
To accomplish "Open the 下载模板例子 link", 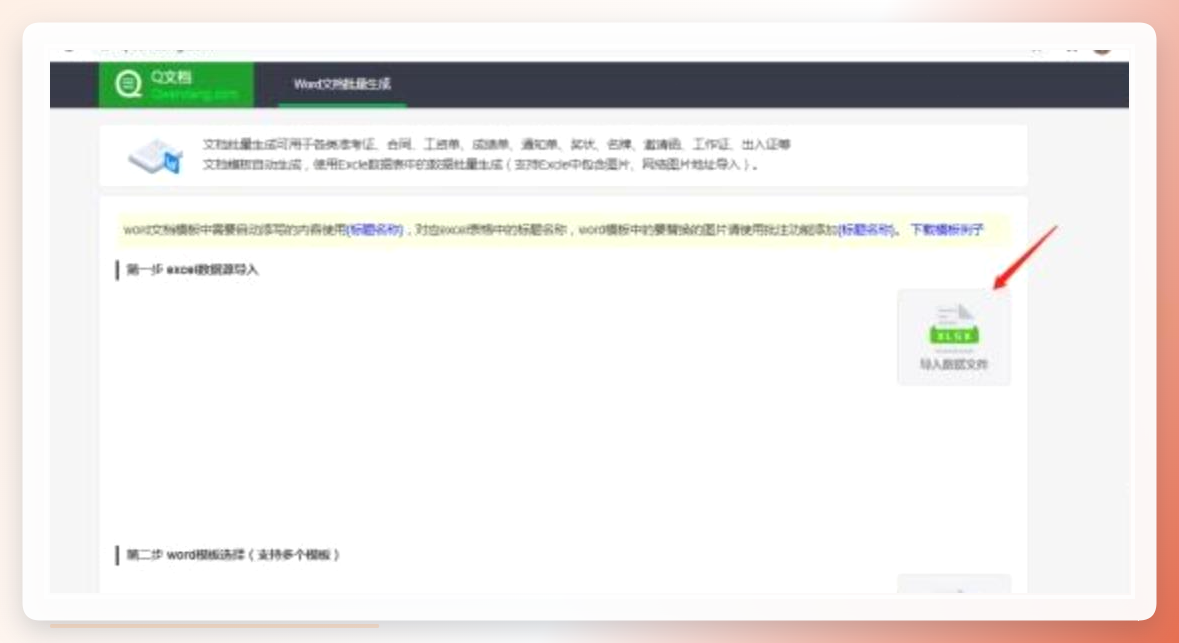I will pyautogui.click(x=947, y=229).
